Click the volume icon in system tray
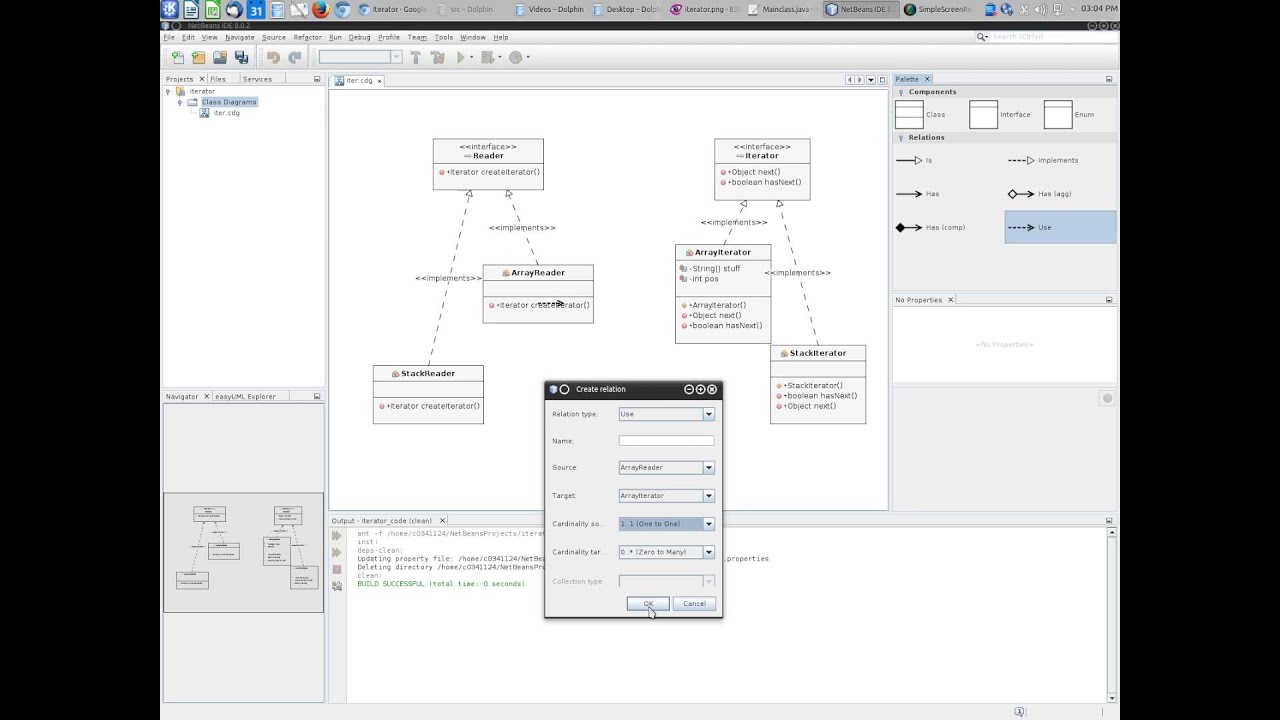Image resolution: width=1280 pixels, height=720 pixels. 1040,10
